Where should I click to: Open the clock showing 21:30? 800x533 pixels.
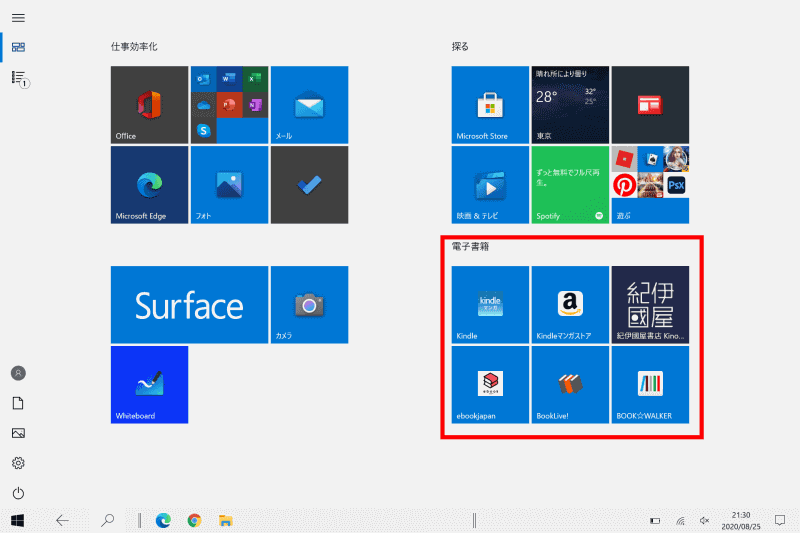pos(741,521)
